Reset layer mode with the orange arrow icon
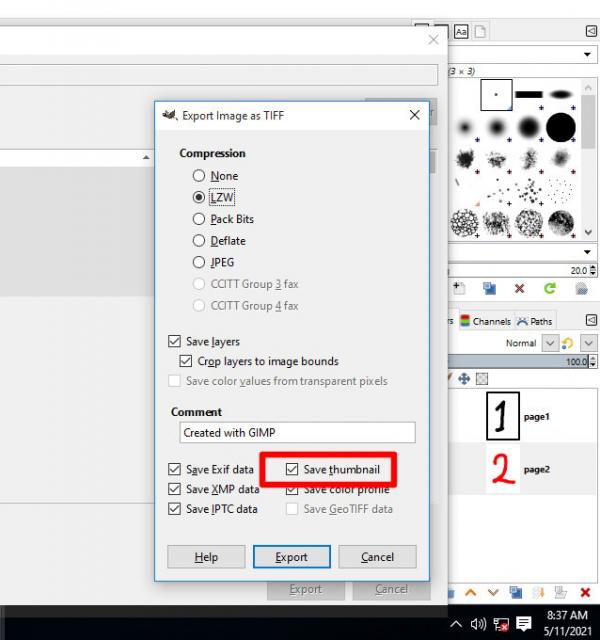The width and height of the screenshot is (600, 640). coord(567,343)
